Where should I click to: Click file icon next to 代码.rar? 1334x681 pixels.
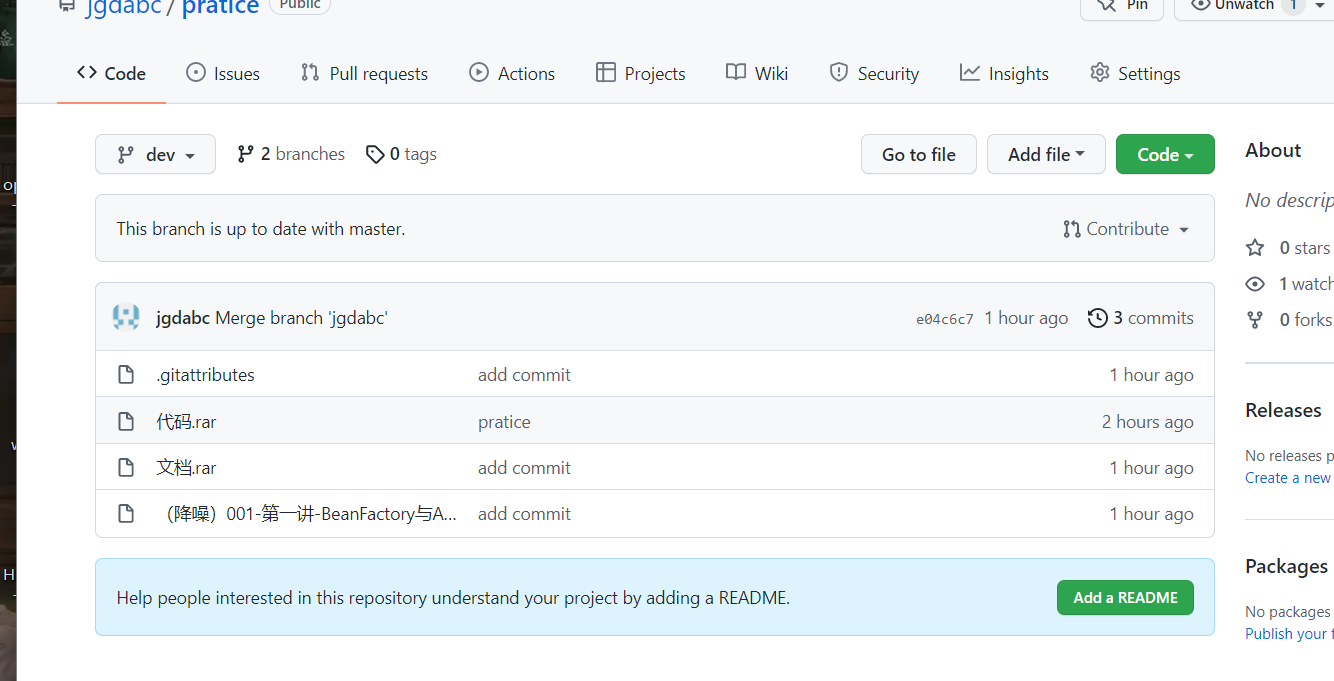pyautogui.click(x=126, y=422)
